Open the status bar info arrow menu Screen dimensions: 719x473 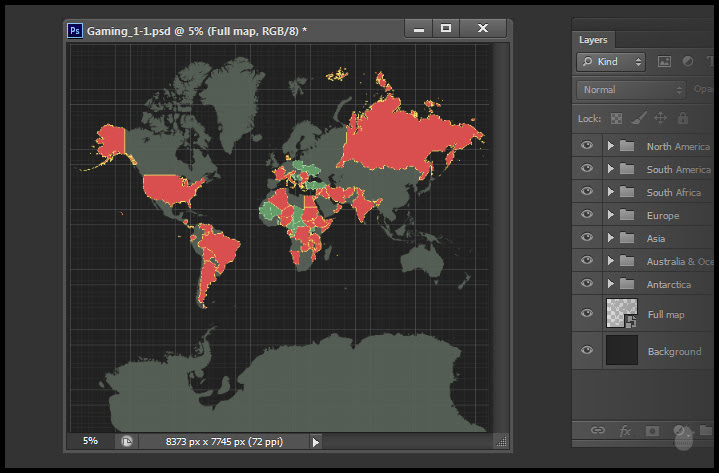[x=316, y=441]
